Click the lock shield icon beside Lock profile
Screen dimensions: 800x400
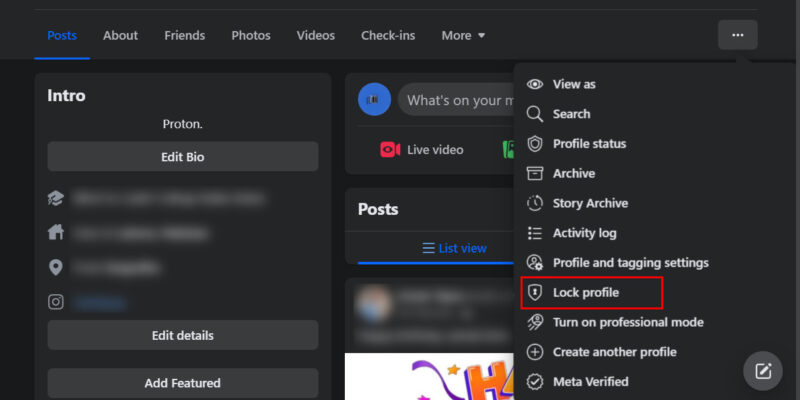point(535,292)
